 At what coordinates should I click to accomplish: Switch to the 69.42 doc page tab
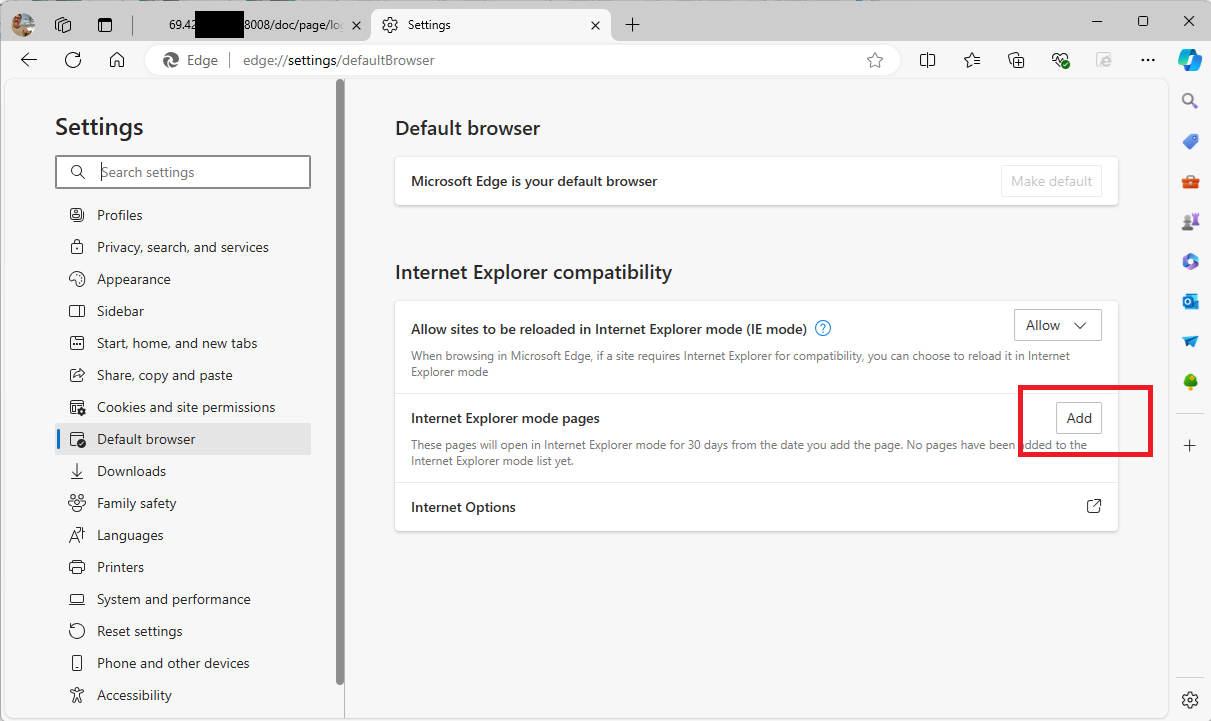point(255,25)
